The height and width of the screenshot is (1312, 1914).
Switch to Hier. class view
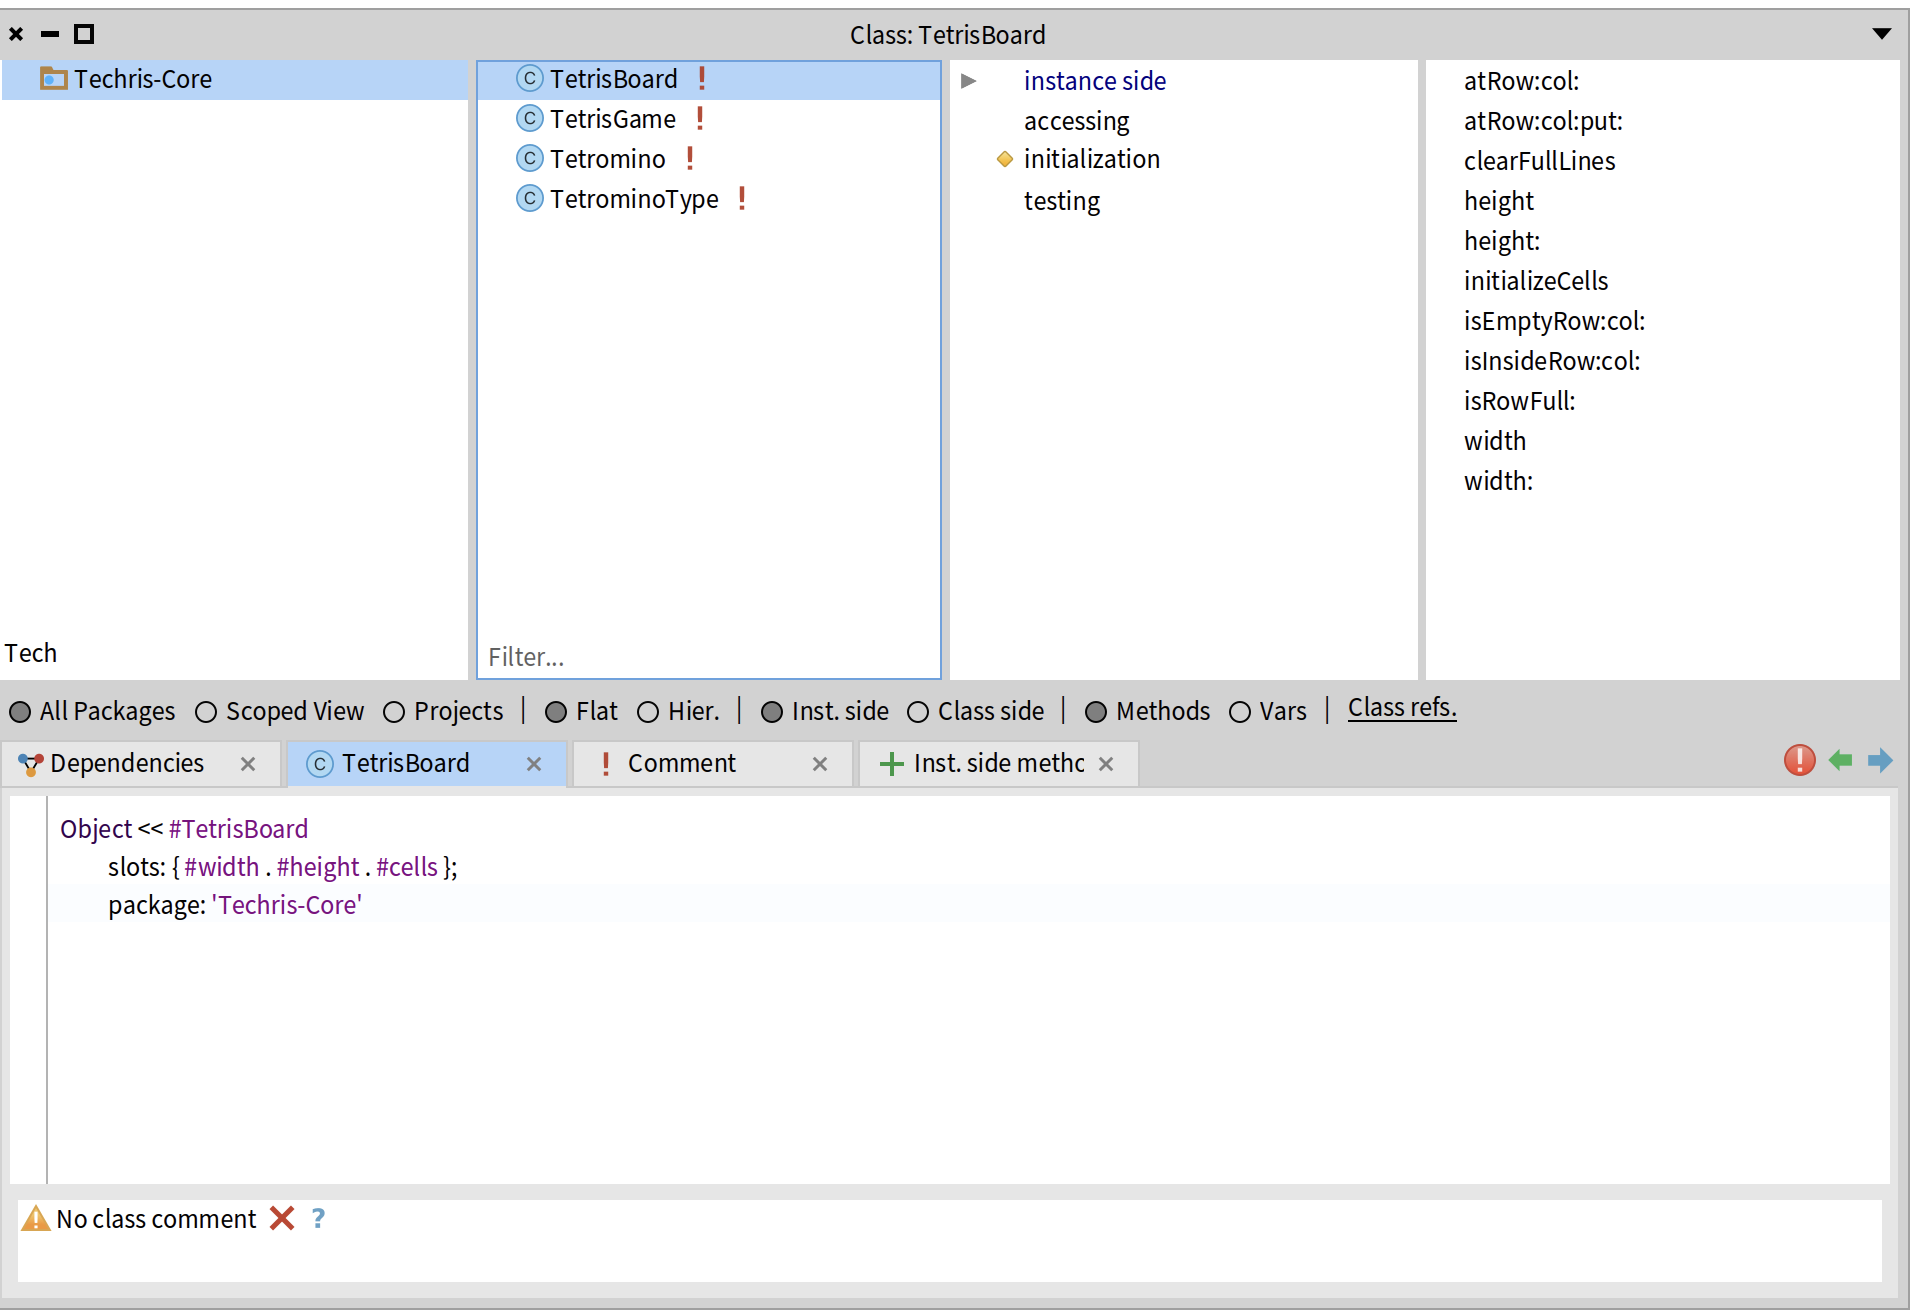pyautogui.click(x=648, y=712)
